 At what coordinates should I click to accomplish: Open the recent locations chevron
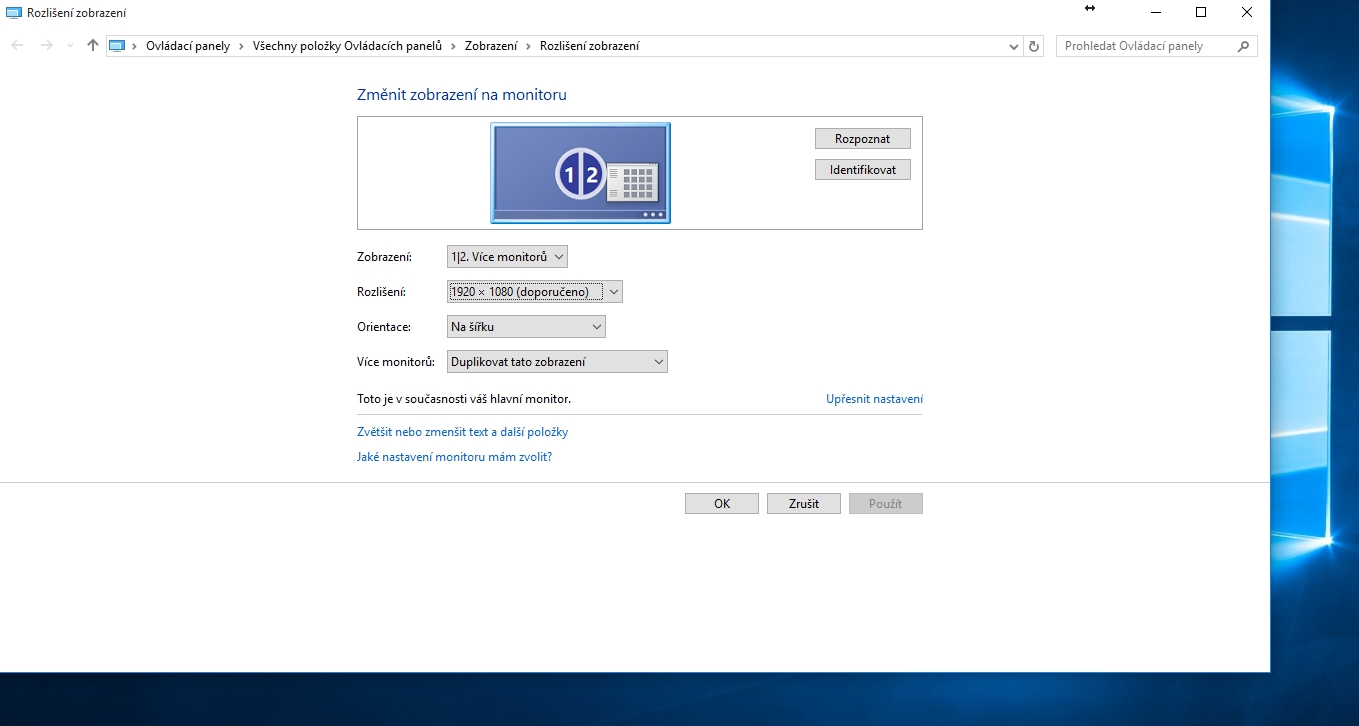pyautogui.click(x=70, y=46)
